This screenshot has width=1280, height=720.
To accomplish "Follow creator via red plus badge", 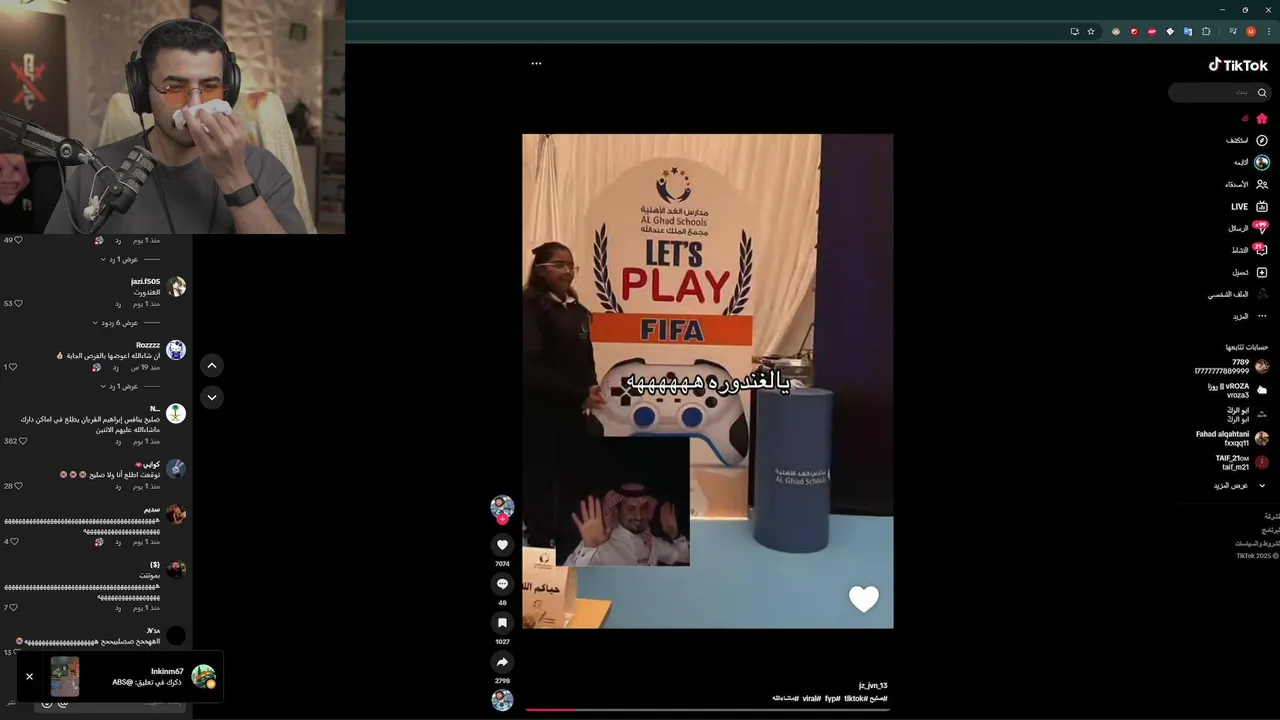I will coord(502,519).
